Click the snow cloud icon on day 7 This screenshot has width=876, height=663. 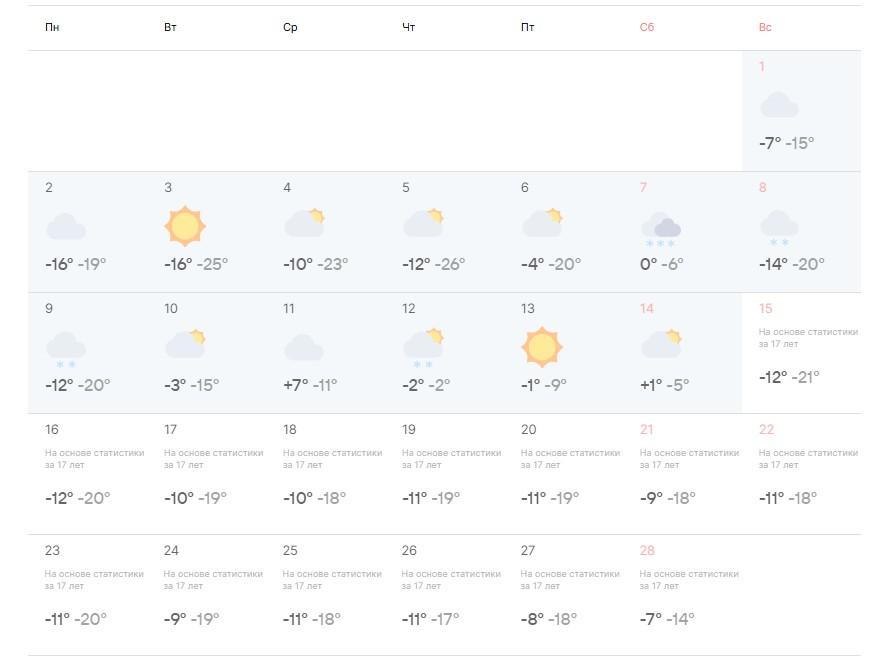tap(661, 228)
